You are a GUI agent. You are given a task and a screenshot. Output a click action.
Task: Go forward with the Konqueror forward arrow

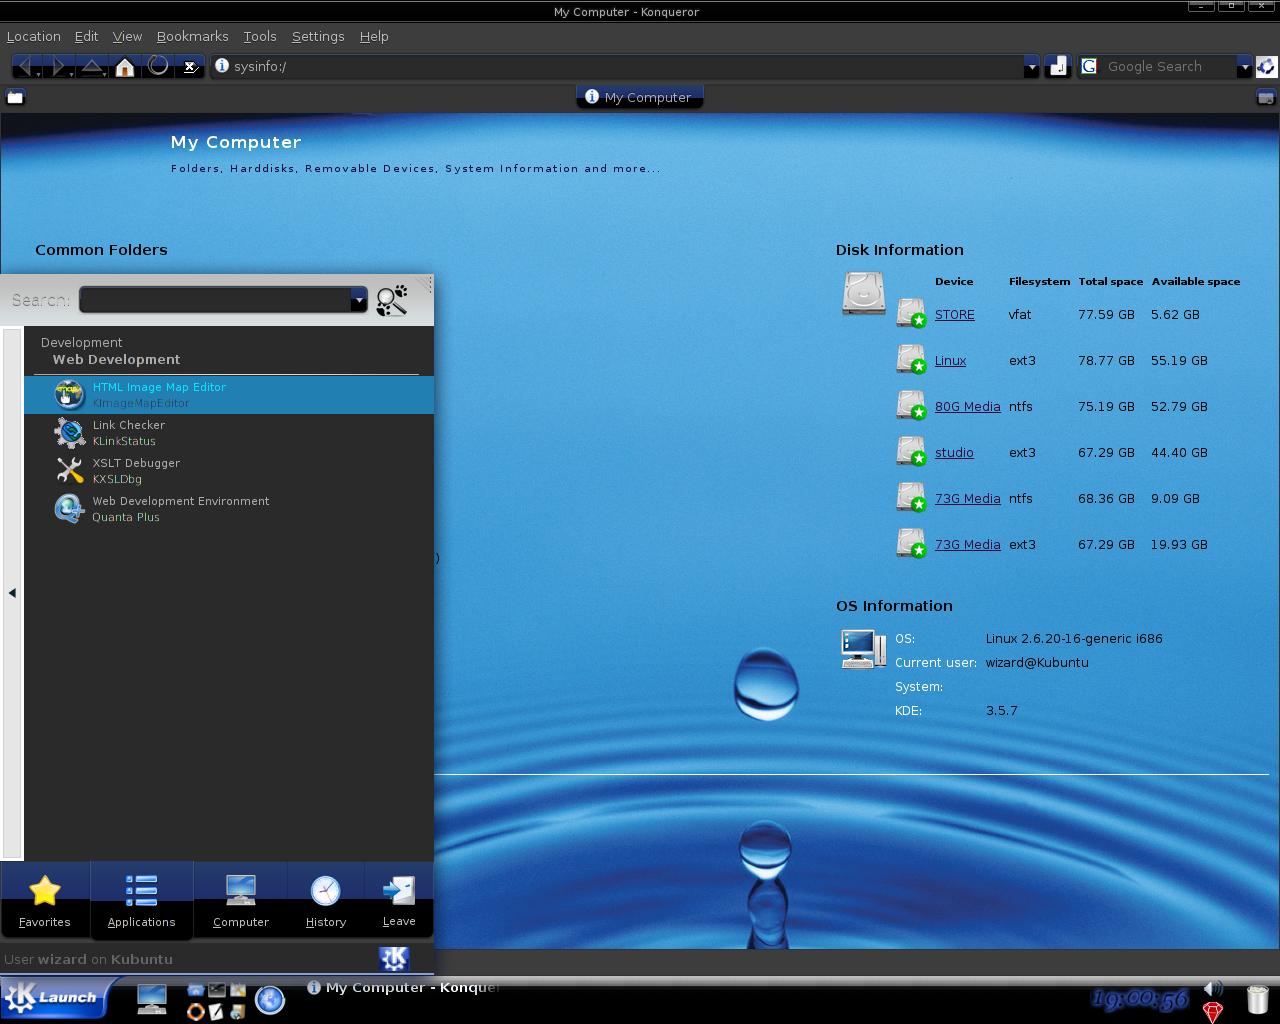pos(58,66)
